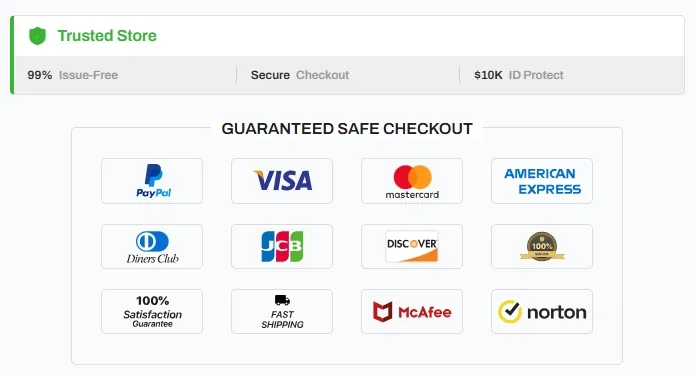Open the Norton security badge
The width and height of the screenshot is (696, 376).
[542, 312]
